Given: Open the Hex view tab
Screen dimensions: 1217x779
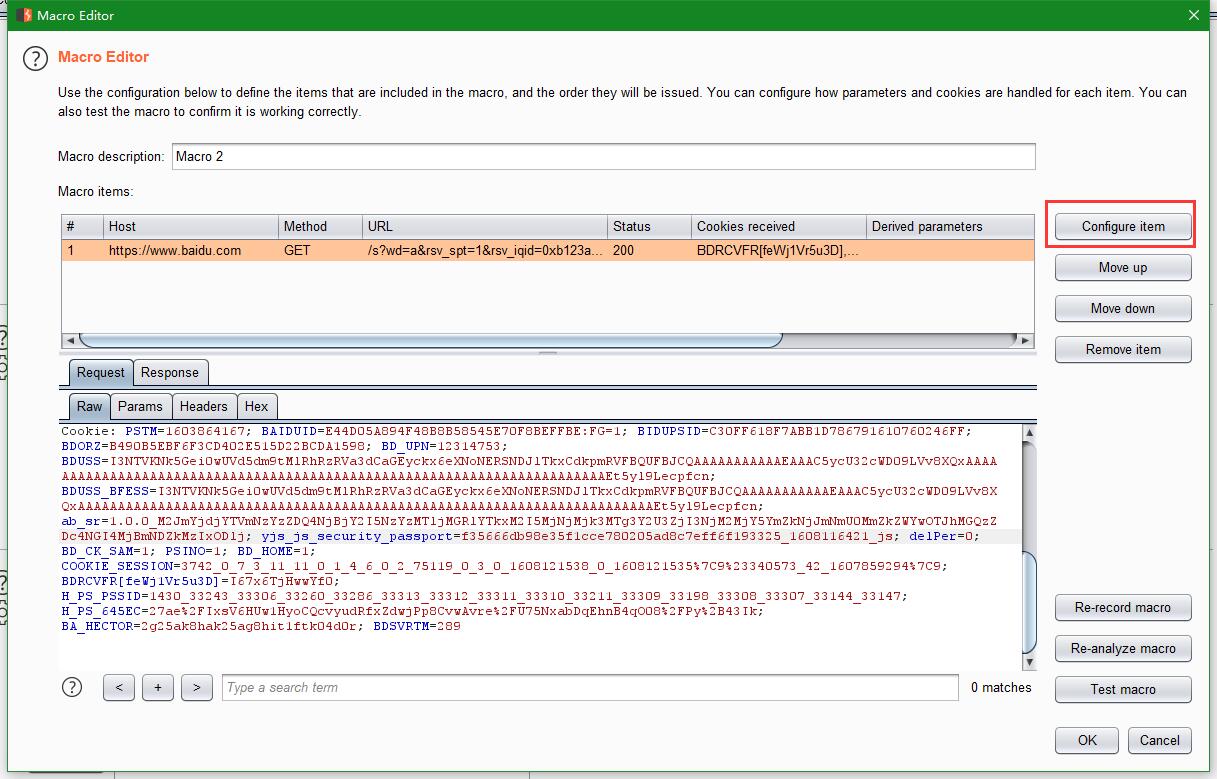Looking at the screenshot, I should (x=257, y=406).
